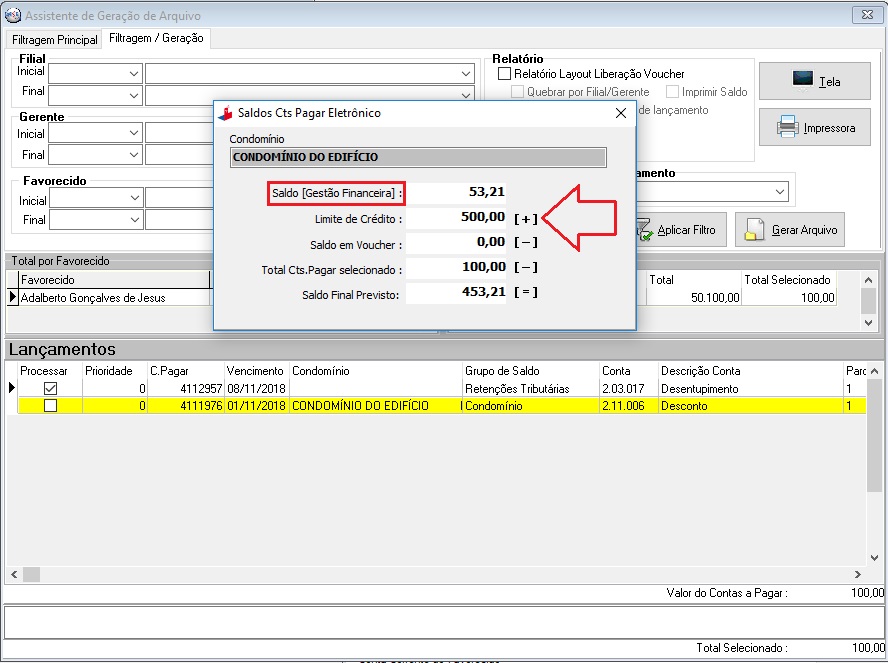Switch to the Filtragem Principal tab

coord(55,39)
